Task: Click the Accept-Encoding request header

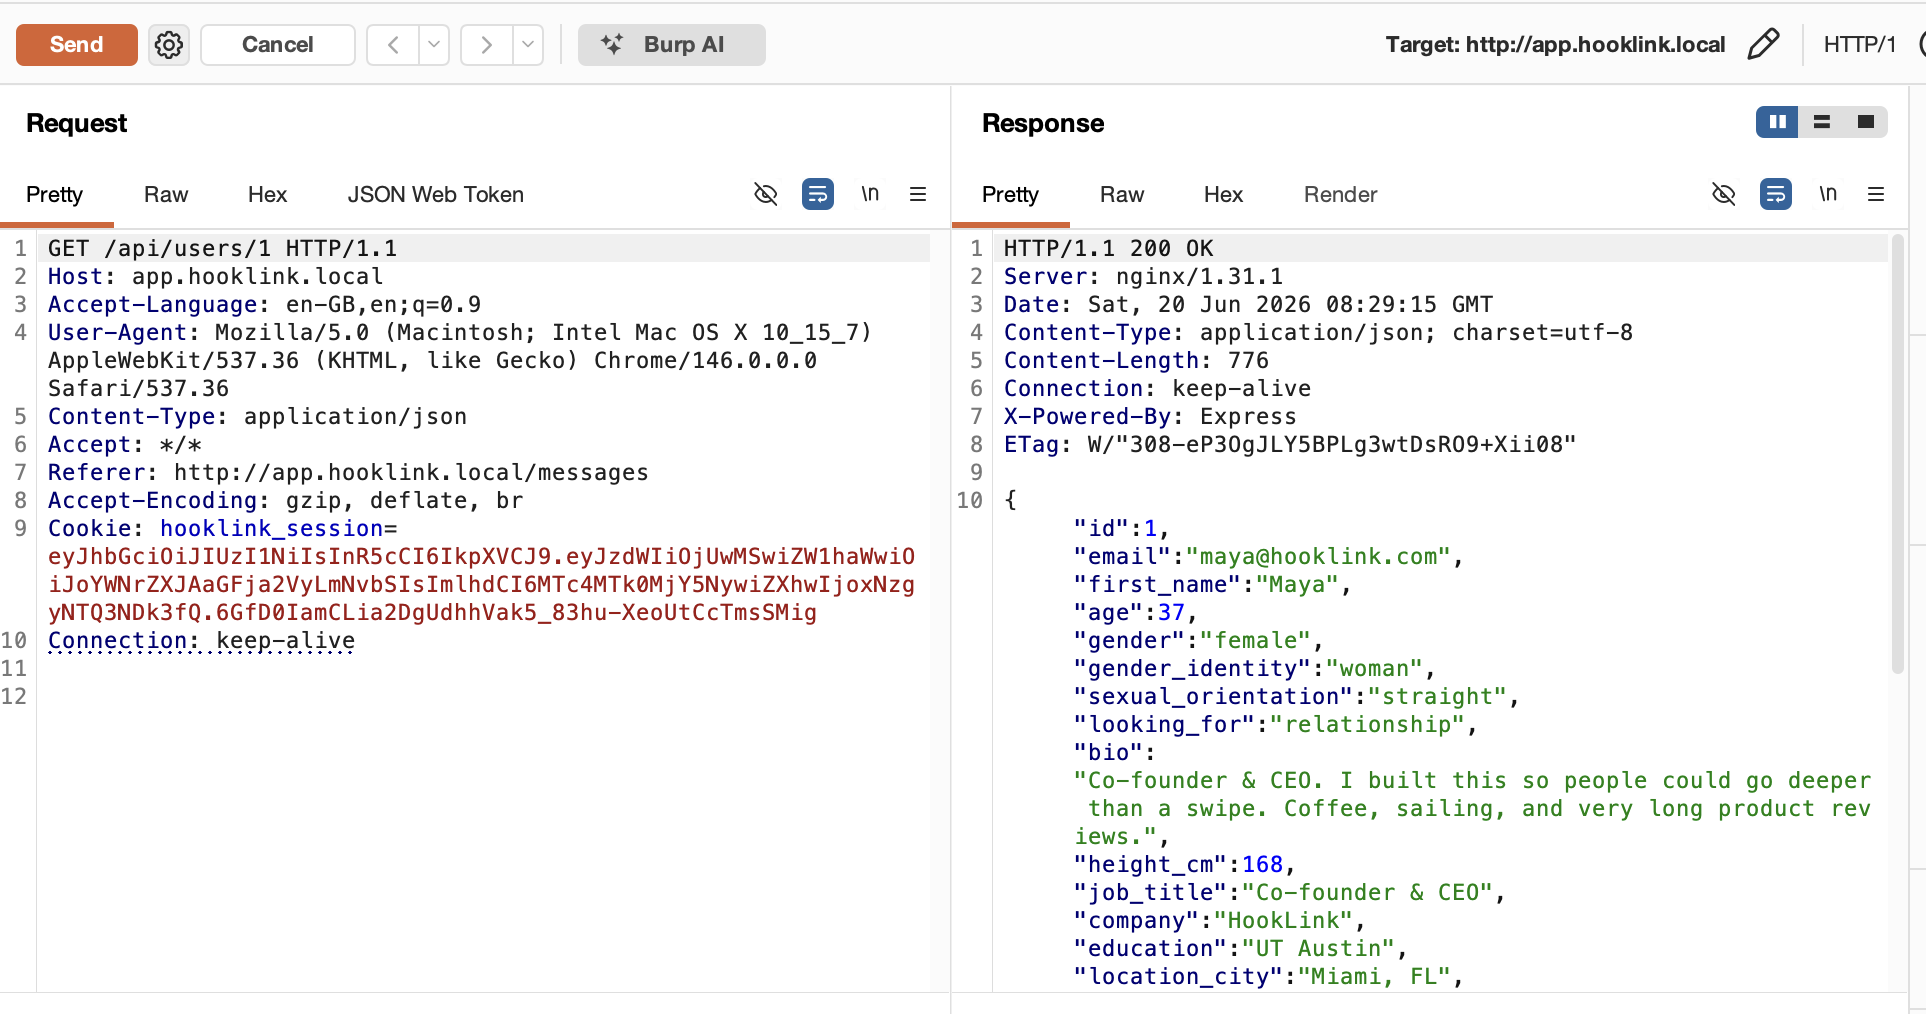Action: tap(285, 501)
